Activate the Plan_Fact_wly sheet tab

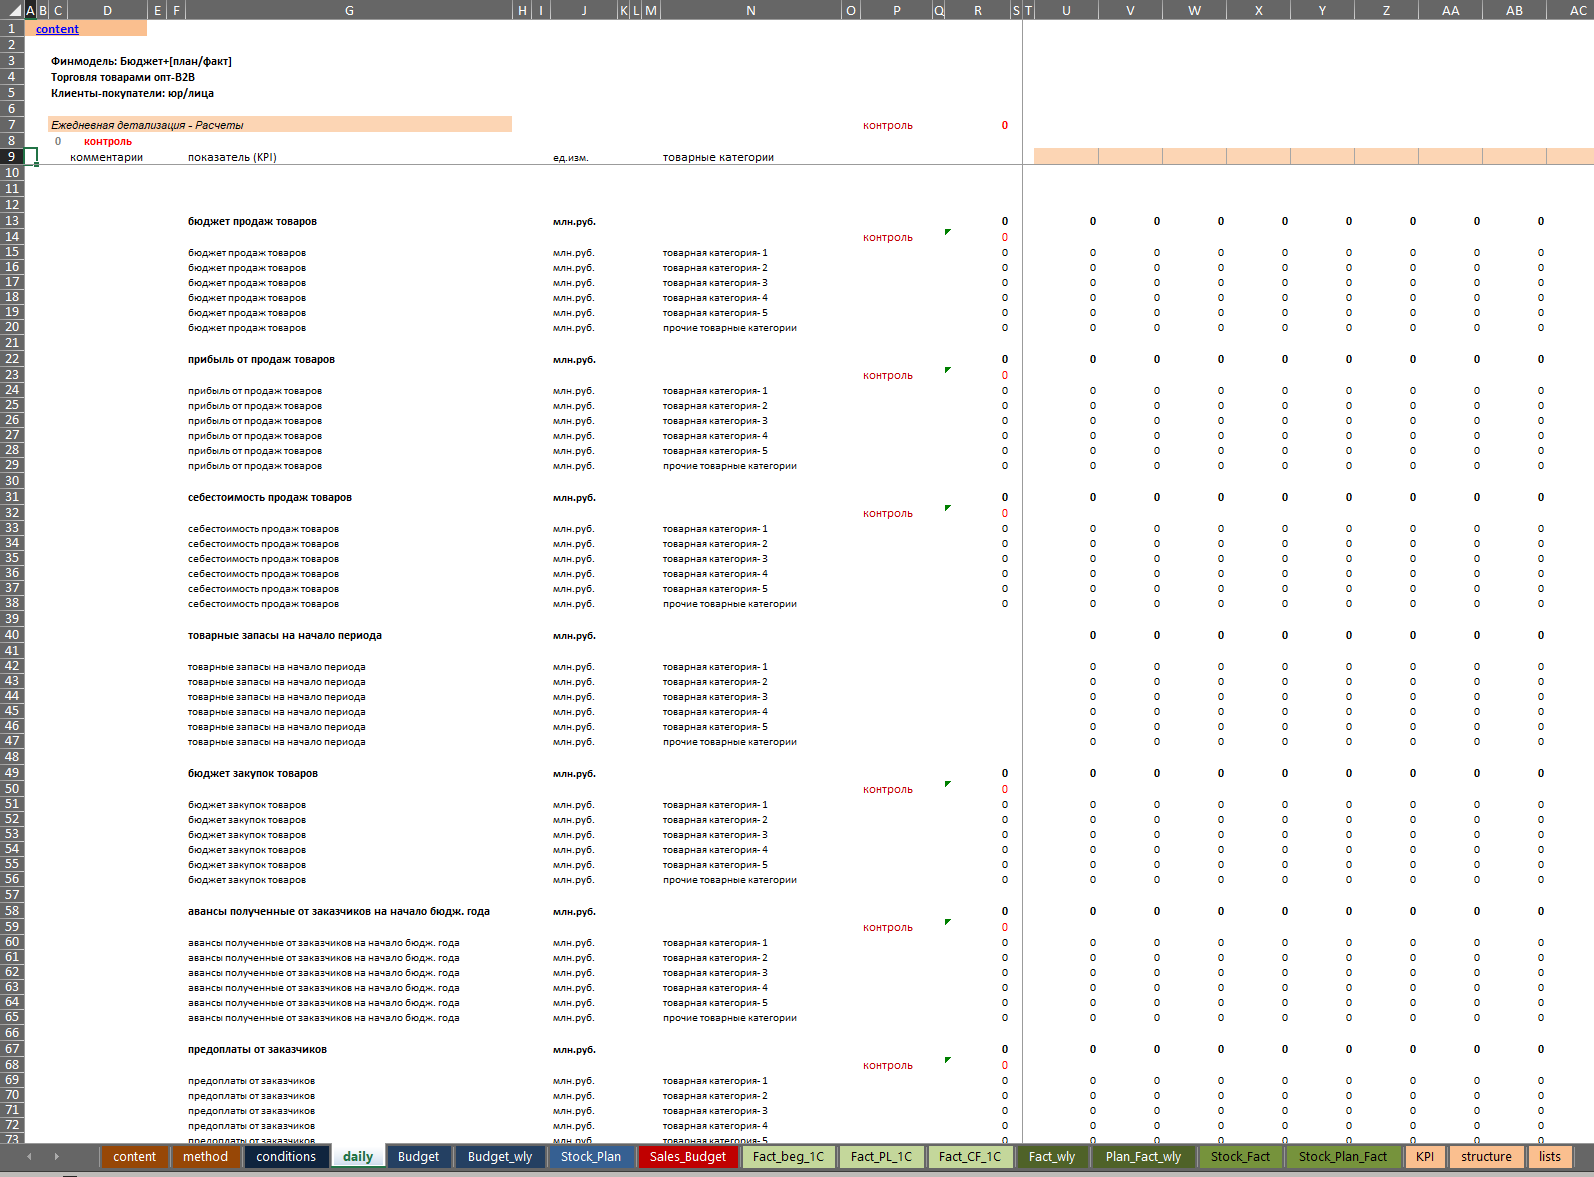pyautogui.click(x=1143, y=1157)
